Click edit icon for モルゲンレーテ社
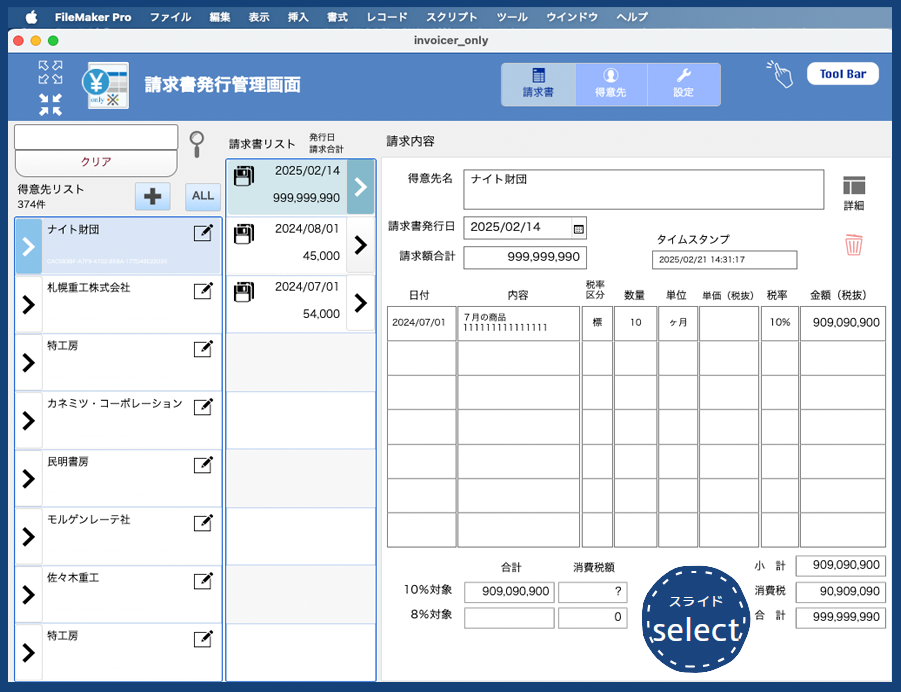 [x=203, y=523]
